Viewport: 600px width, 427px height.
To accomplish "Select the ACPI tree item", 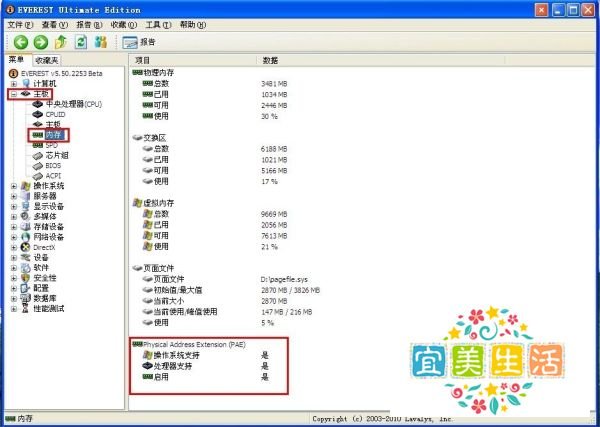I will click(x=53, y=176).
